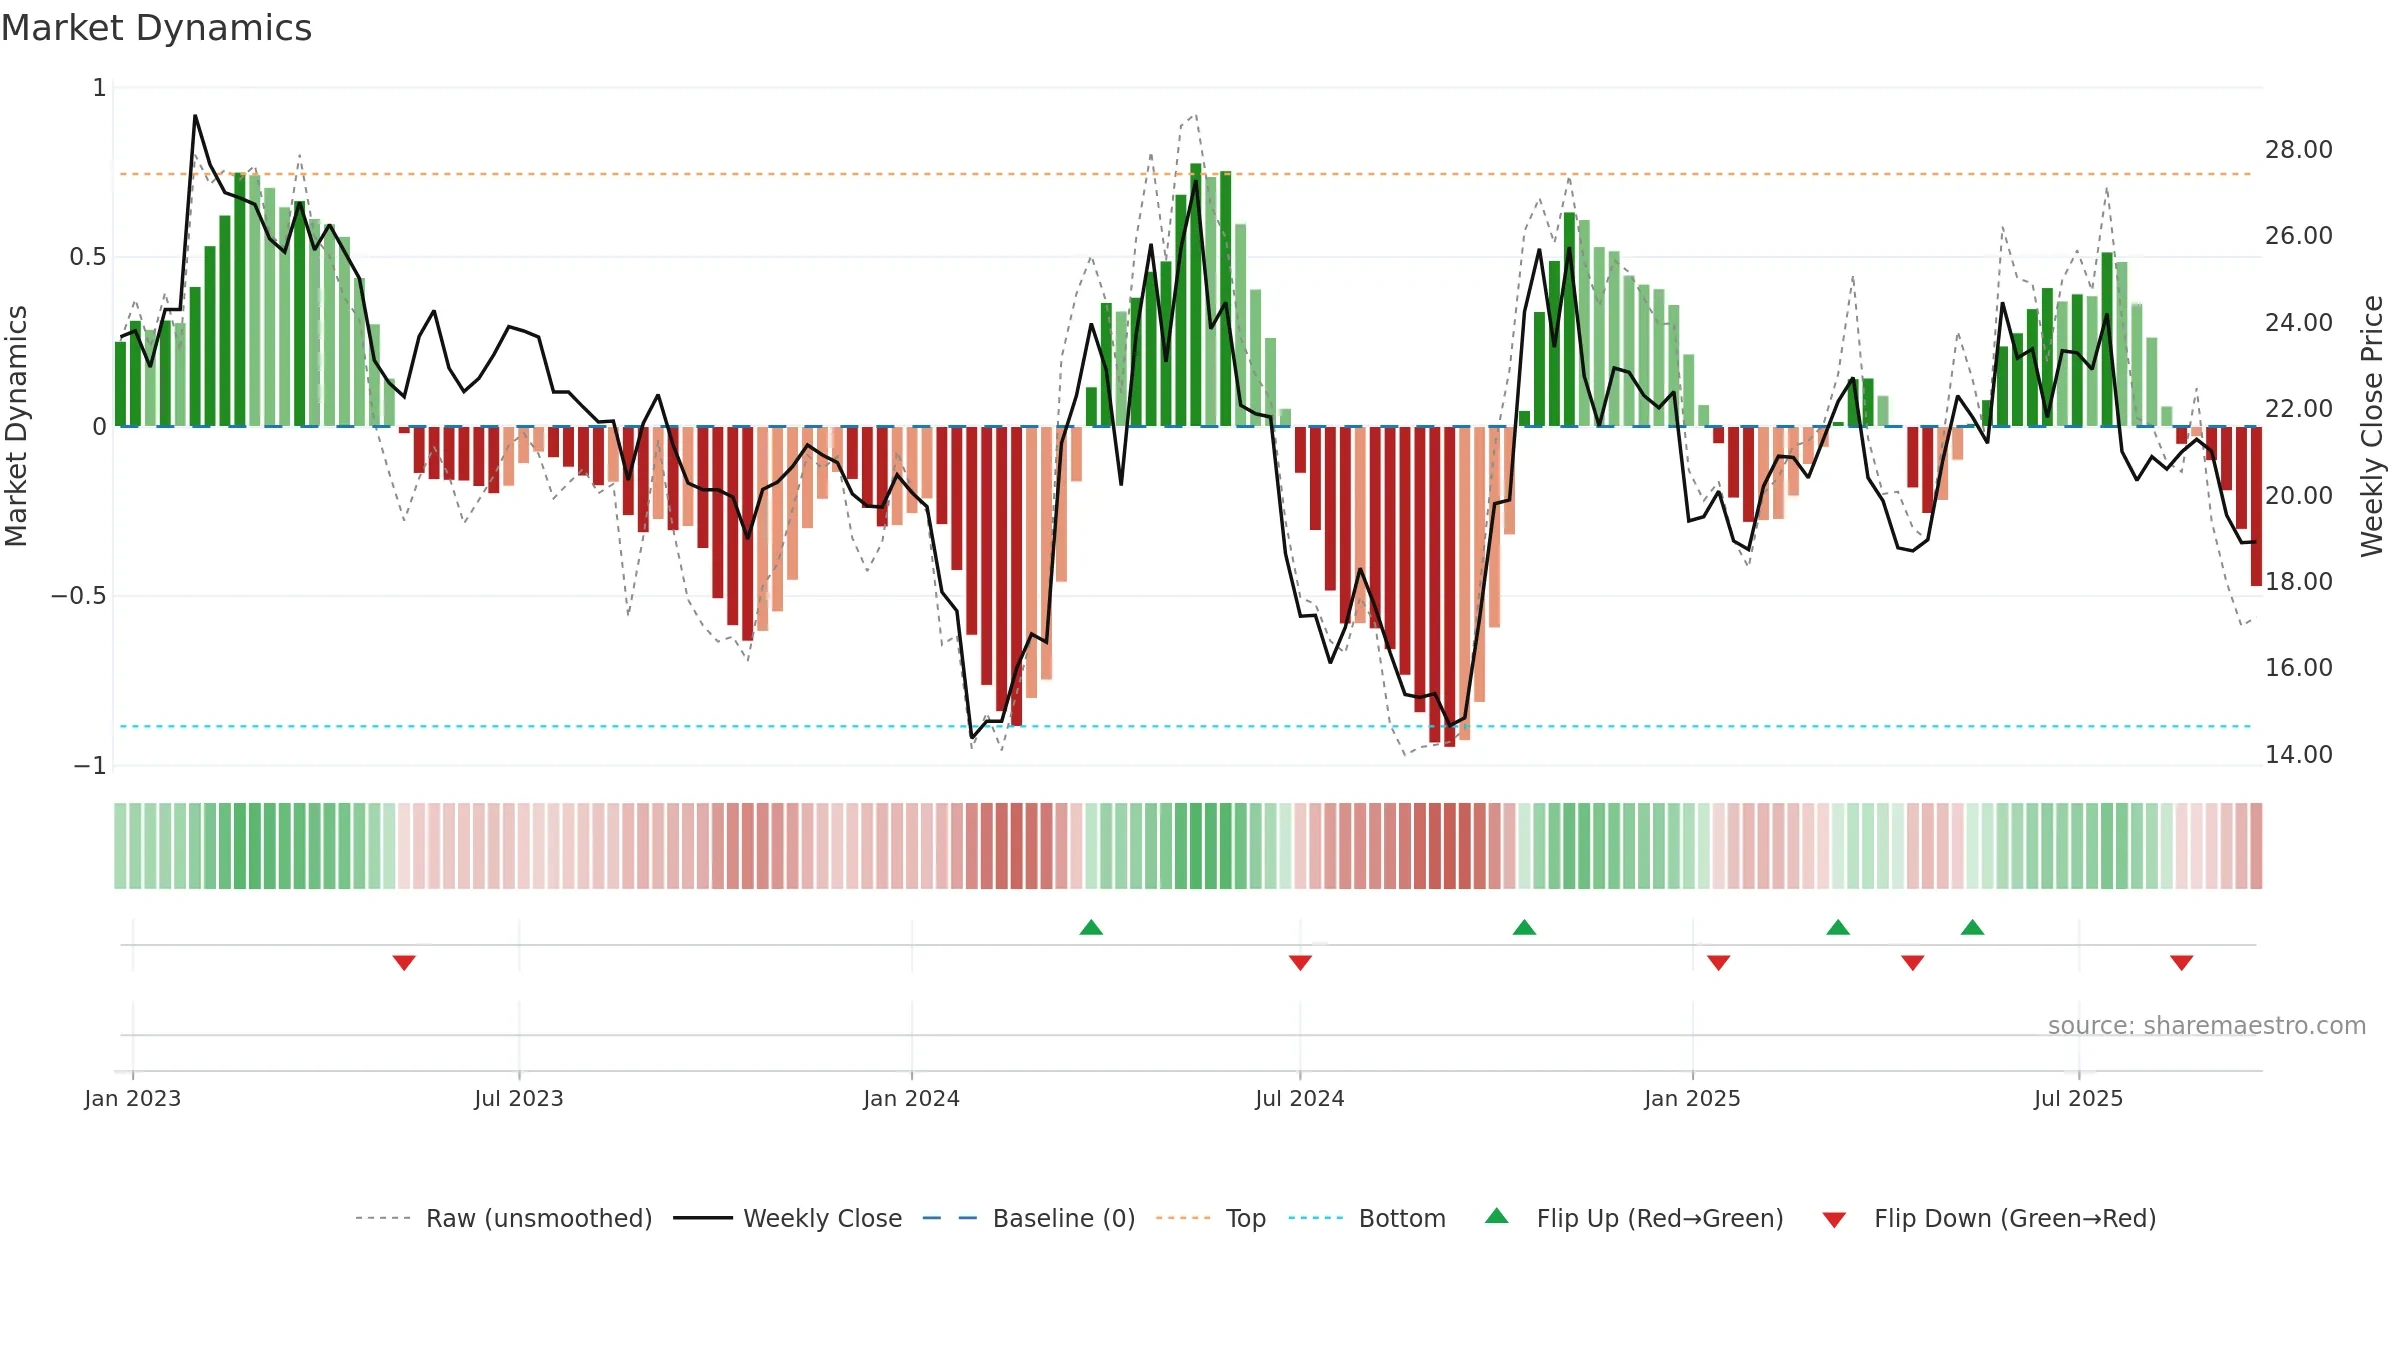Select the green flip-up marker near March 2024
The height and width of the screenshot is (1350, 2400).
pos(1091,928)
